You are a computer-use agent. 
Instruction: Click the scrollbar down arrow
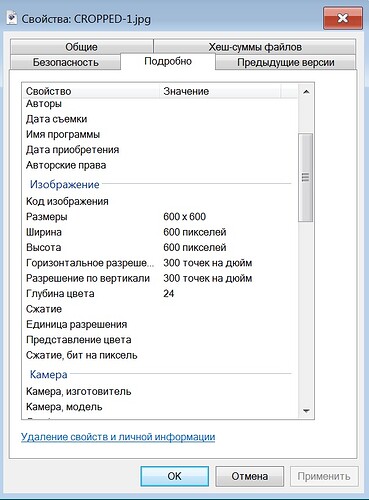(306, 411)
